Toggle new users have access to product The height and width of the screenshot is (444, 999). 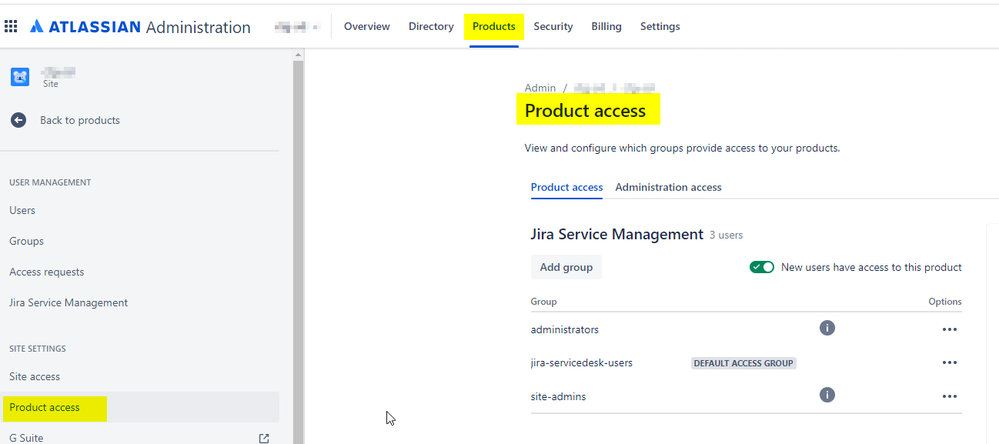pos(761,267)
